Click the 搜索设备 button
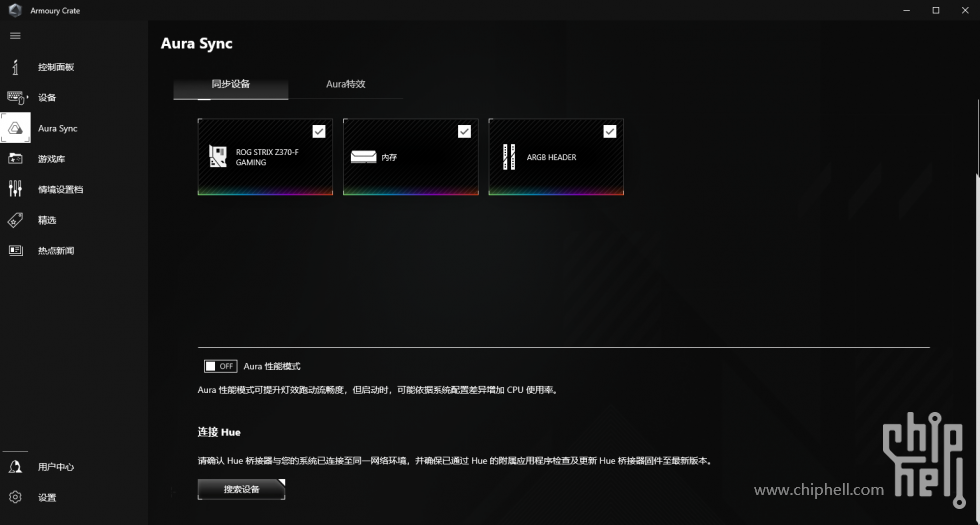980x525 pixels. tap(241, 489)
